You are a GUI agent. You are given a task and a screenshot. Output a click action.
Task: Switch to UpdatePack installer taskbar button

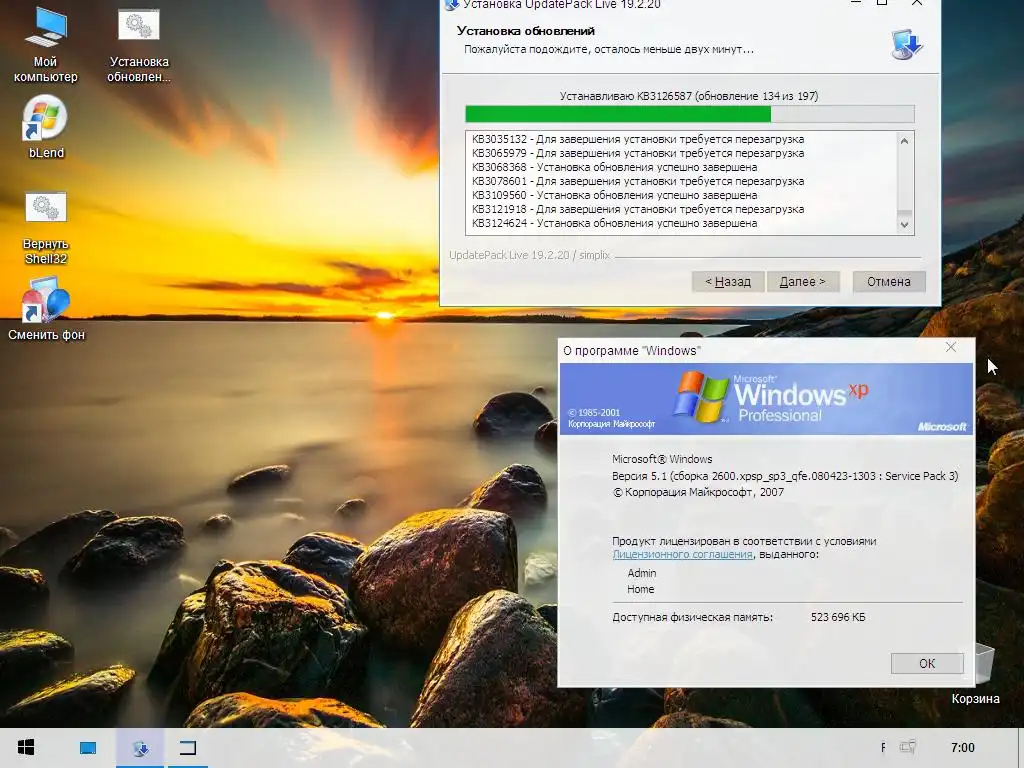[140, 748]
